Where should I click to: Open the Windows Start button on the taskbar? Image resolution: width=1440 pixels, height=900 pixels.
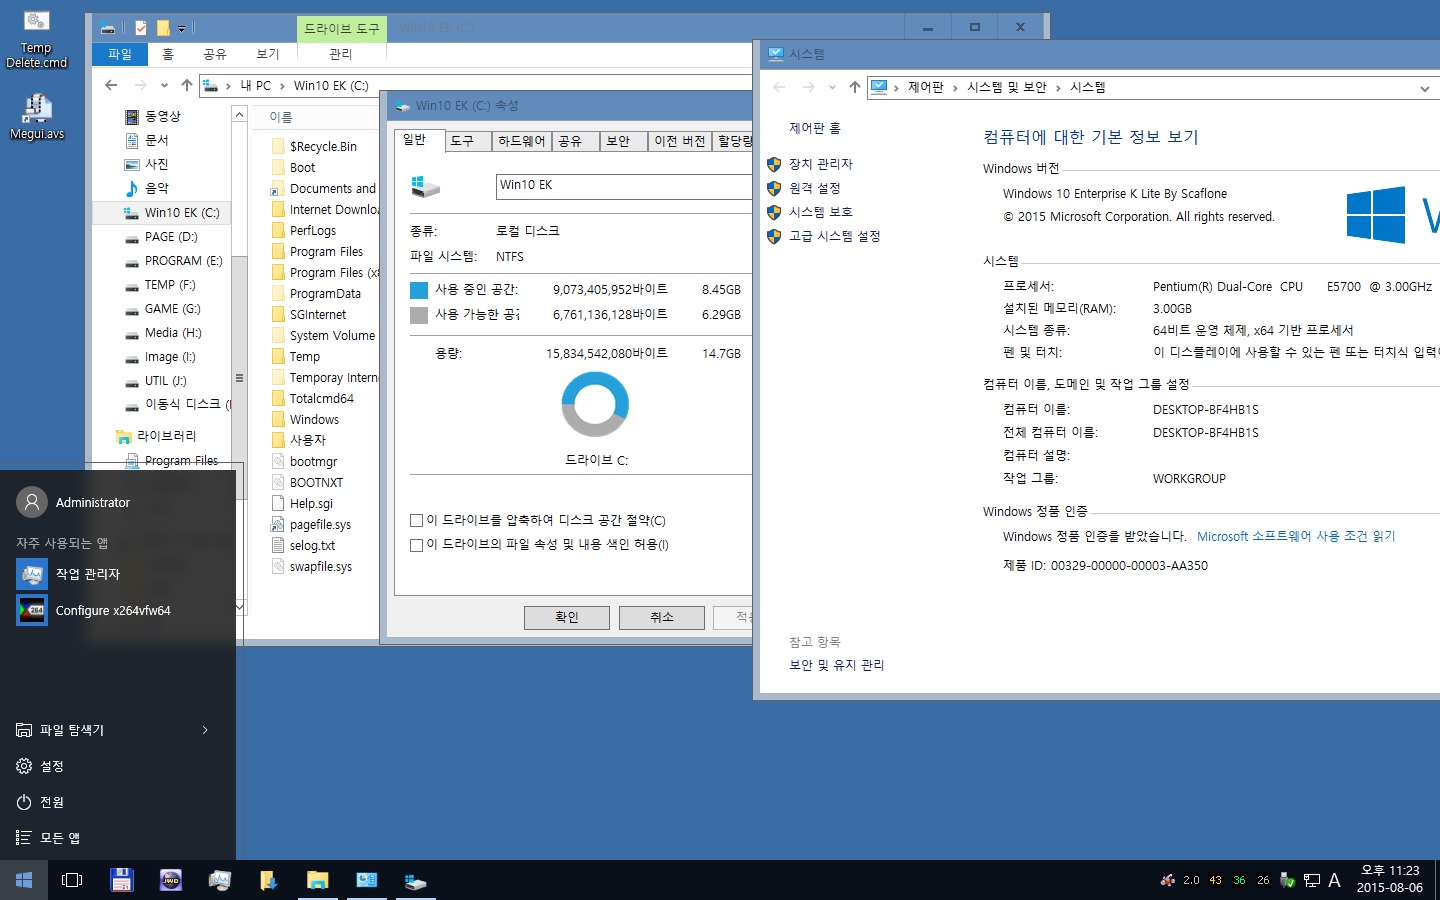(24, 880)
